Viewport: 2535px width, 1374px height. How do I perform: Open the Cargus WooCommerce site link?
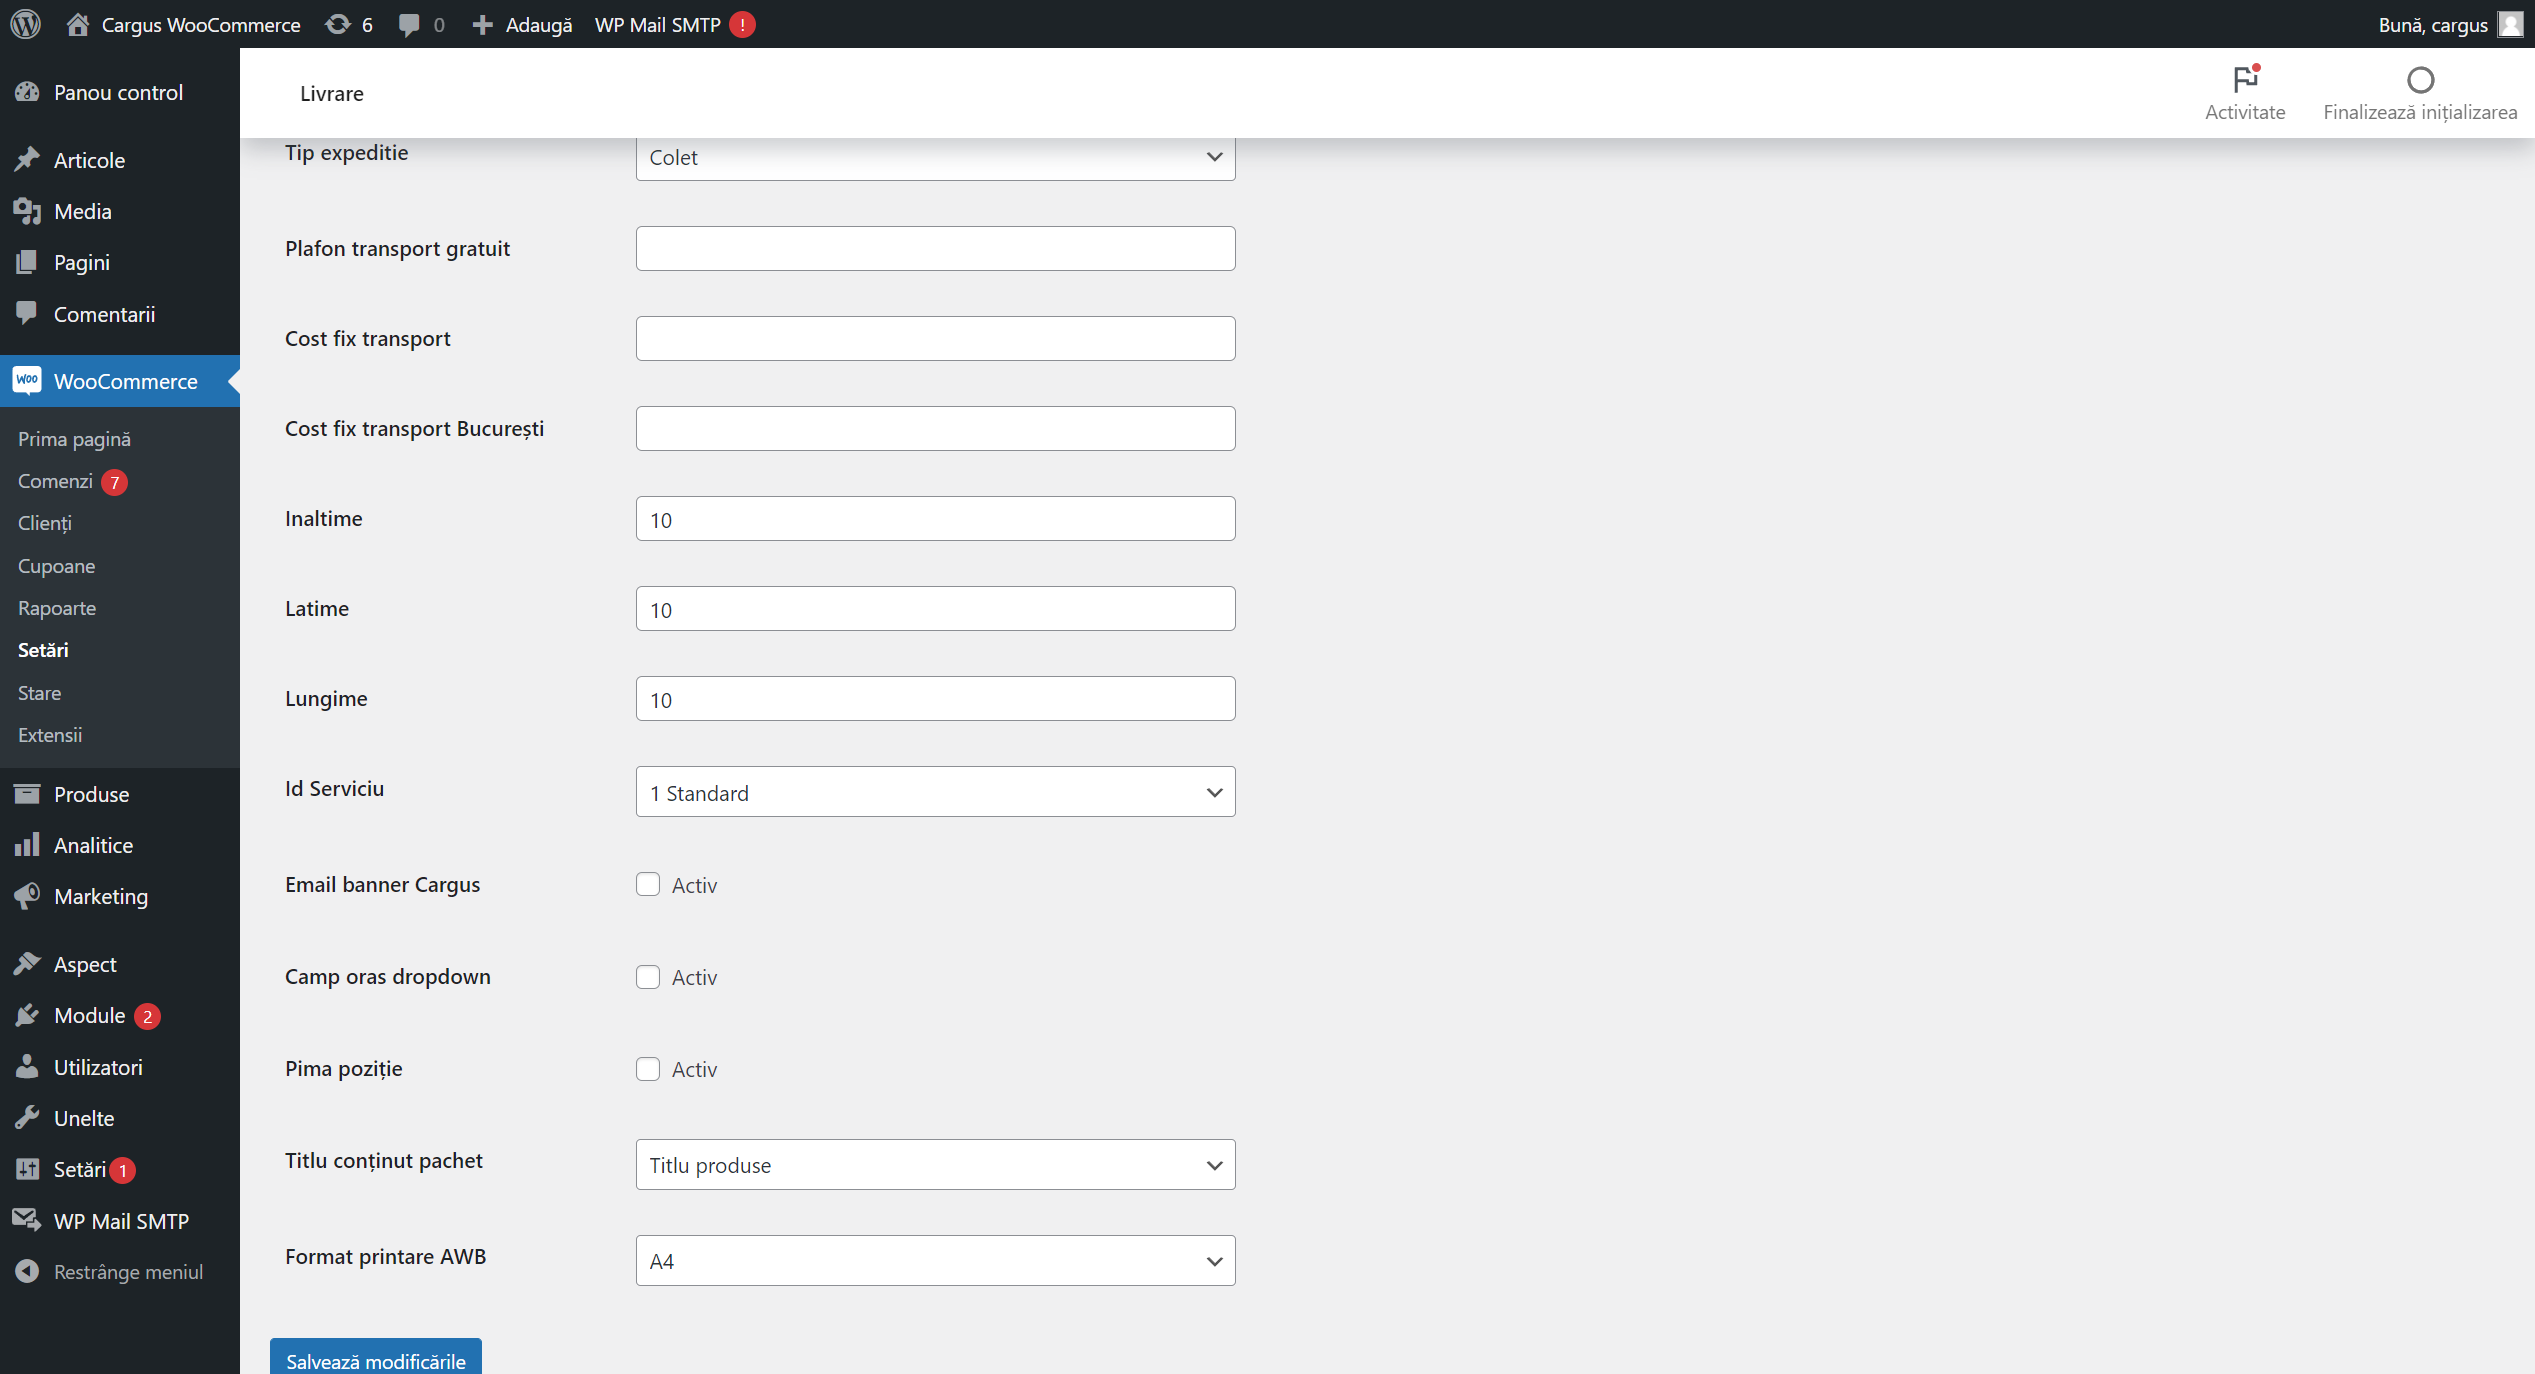coord(201,24)
